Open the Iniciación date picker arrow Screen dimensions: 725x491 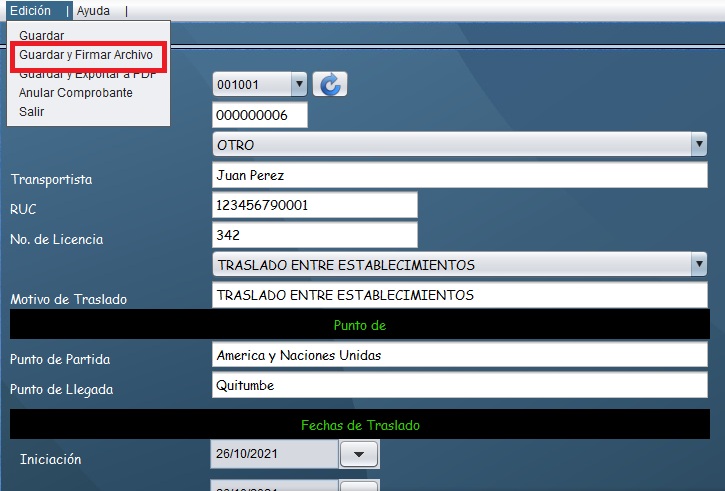pyautogui.click(x=359, y=455)
